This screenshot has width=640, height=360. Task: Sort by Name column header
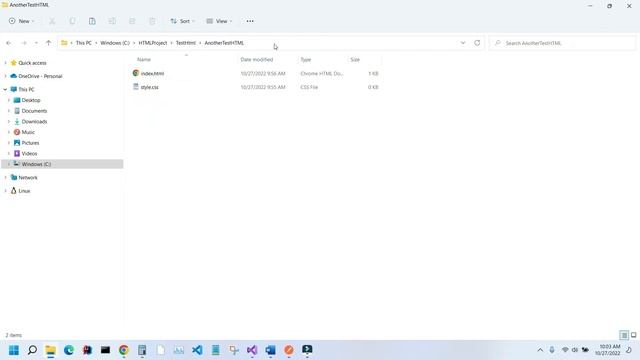(144, 60)
